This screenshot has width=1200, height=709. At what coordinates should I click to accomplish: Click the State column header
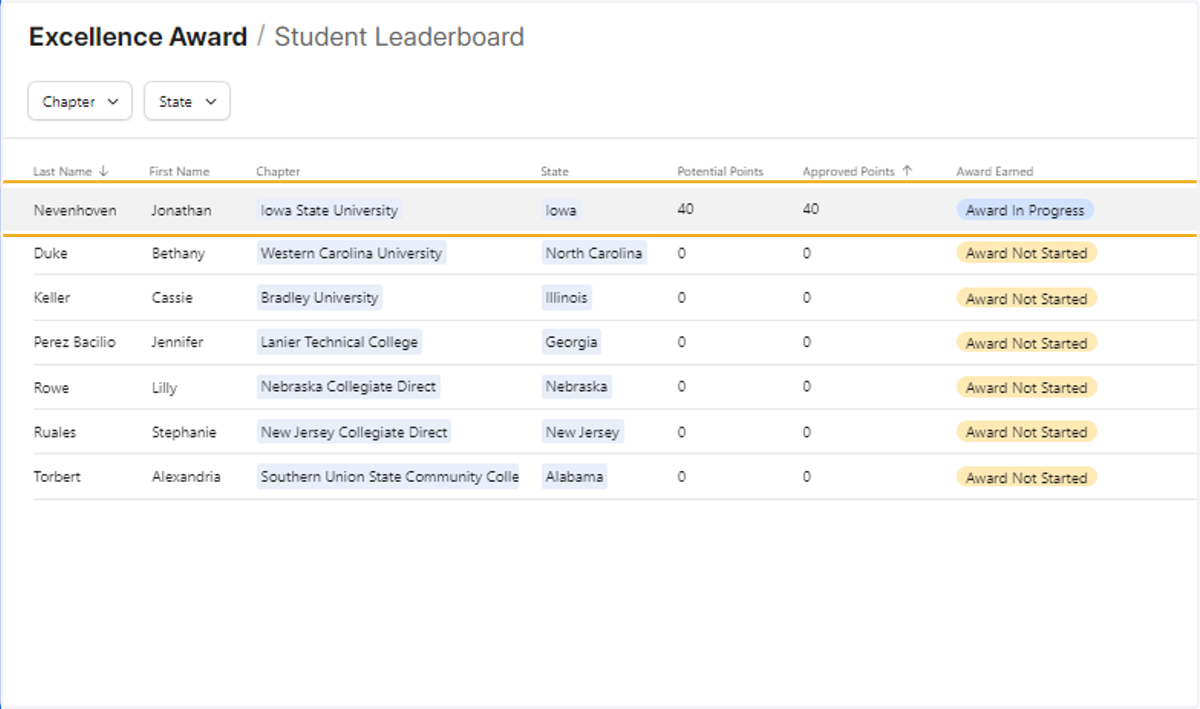(x=555, y=171)
